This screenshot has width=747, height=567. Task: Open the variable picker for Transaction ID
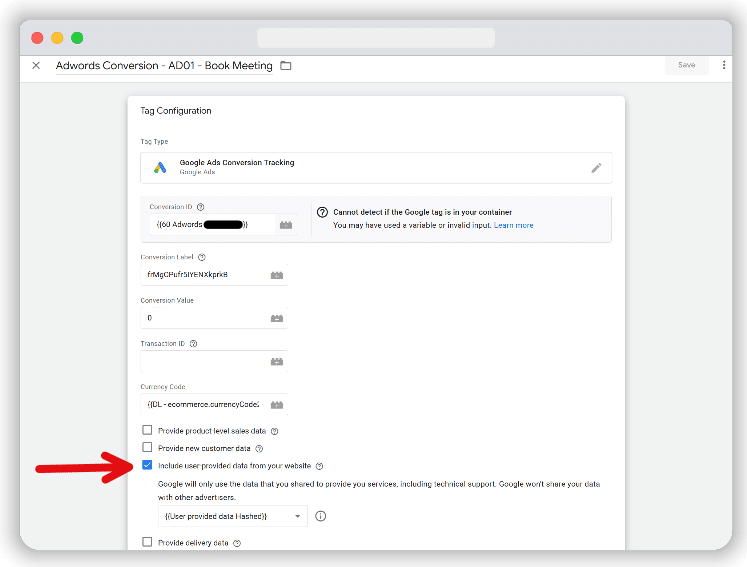tap(277, 362)
